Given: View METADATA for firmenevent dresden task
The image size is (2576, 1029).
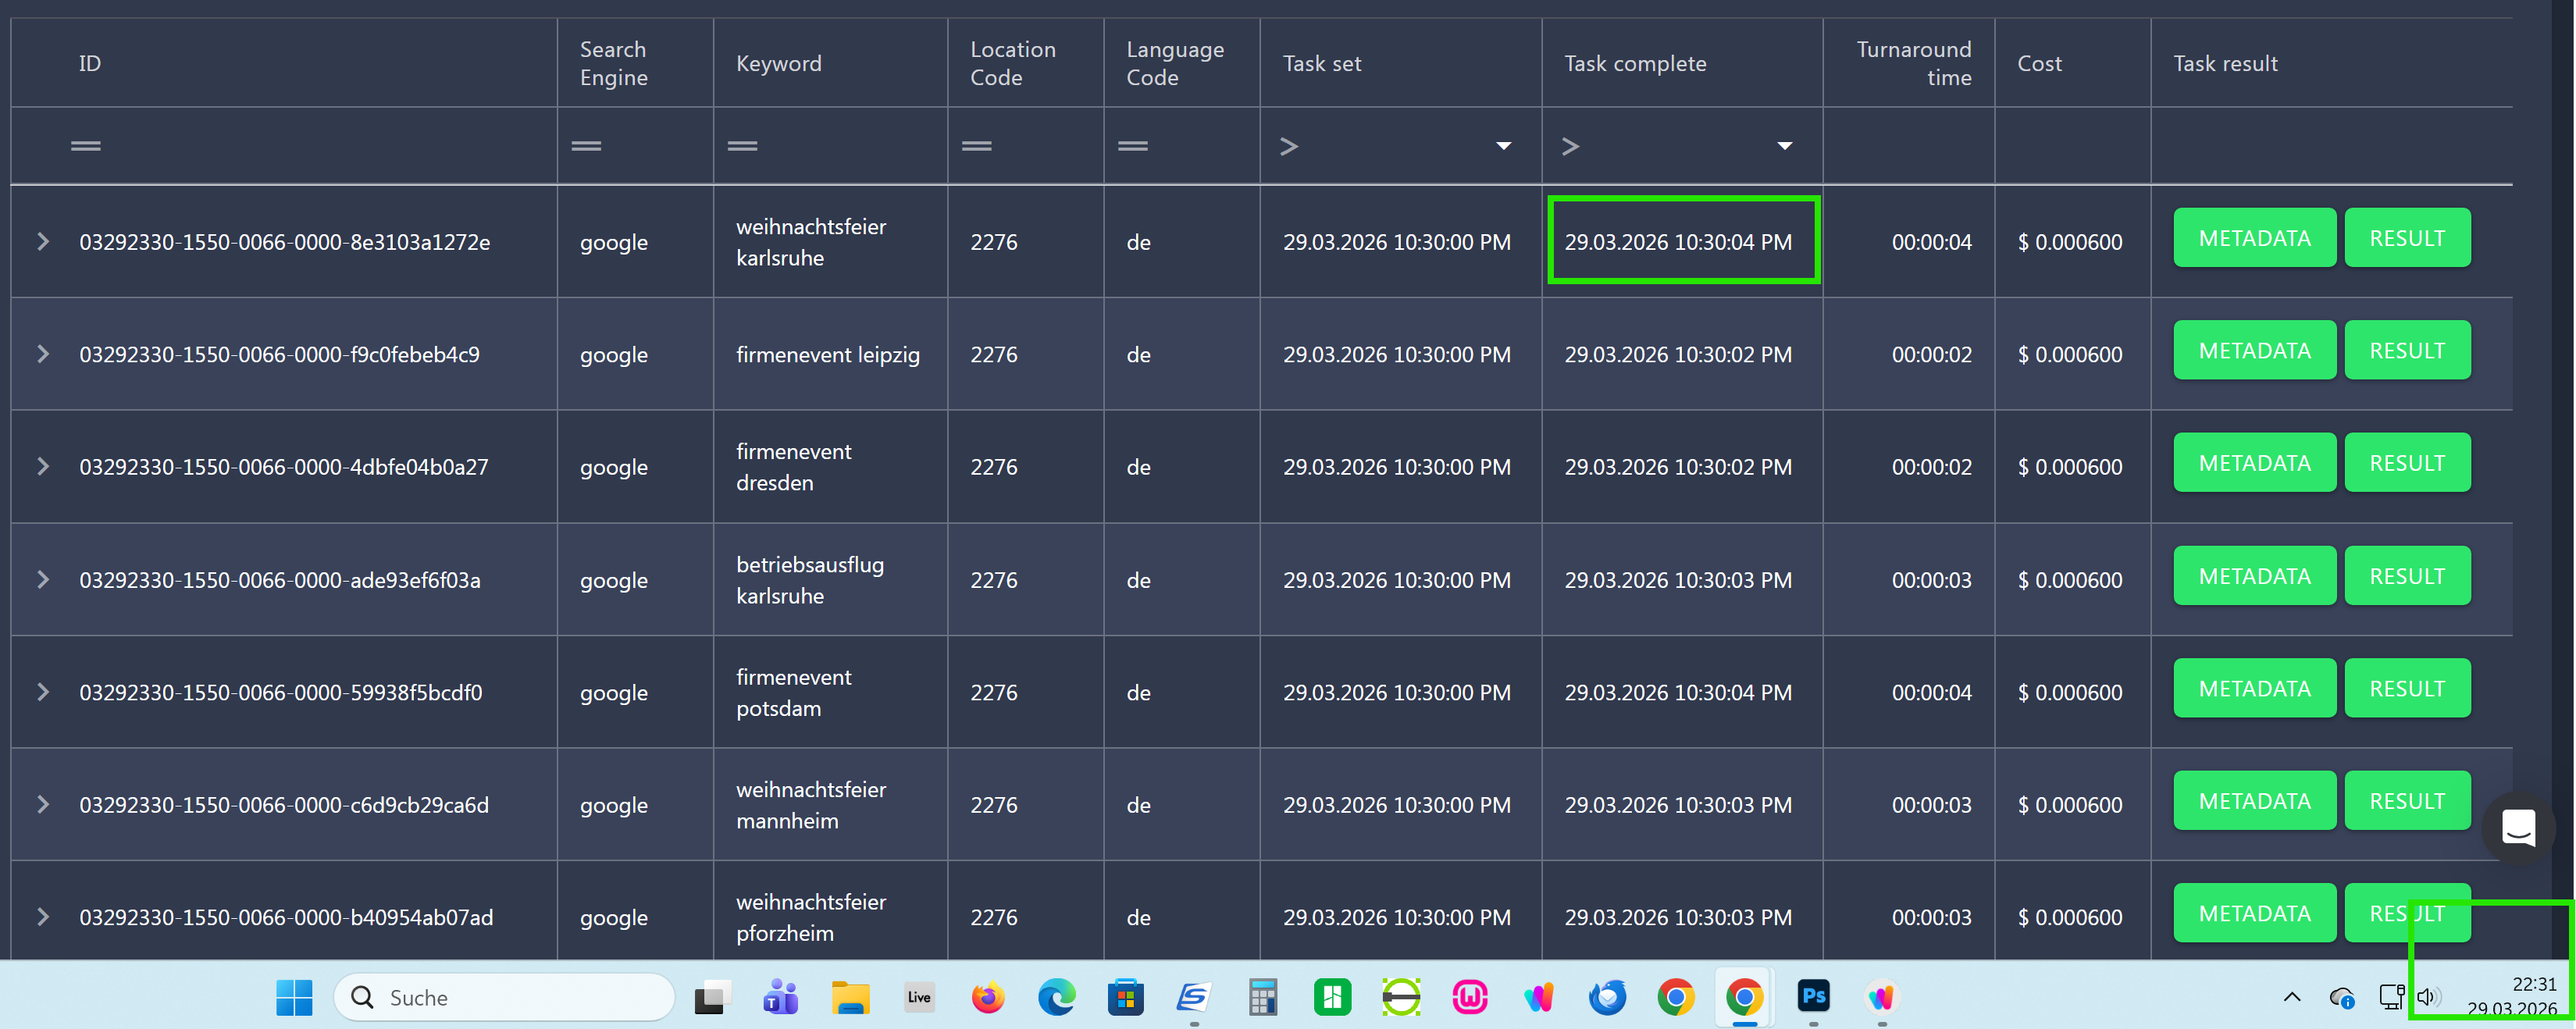Looking at the screenshot, I should point(2254,463).
